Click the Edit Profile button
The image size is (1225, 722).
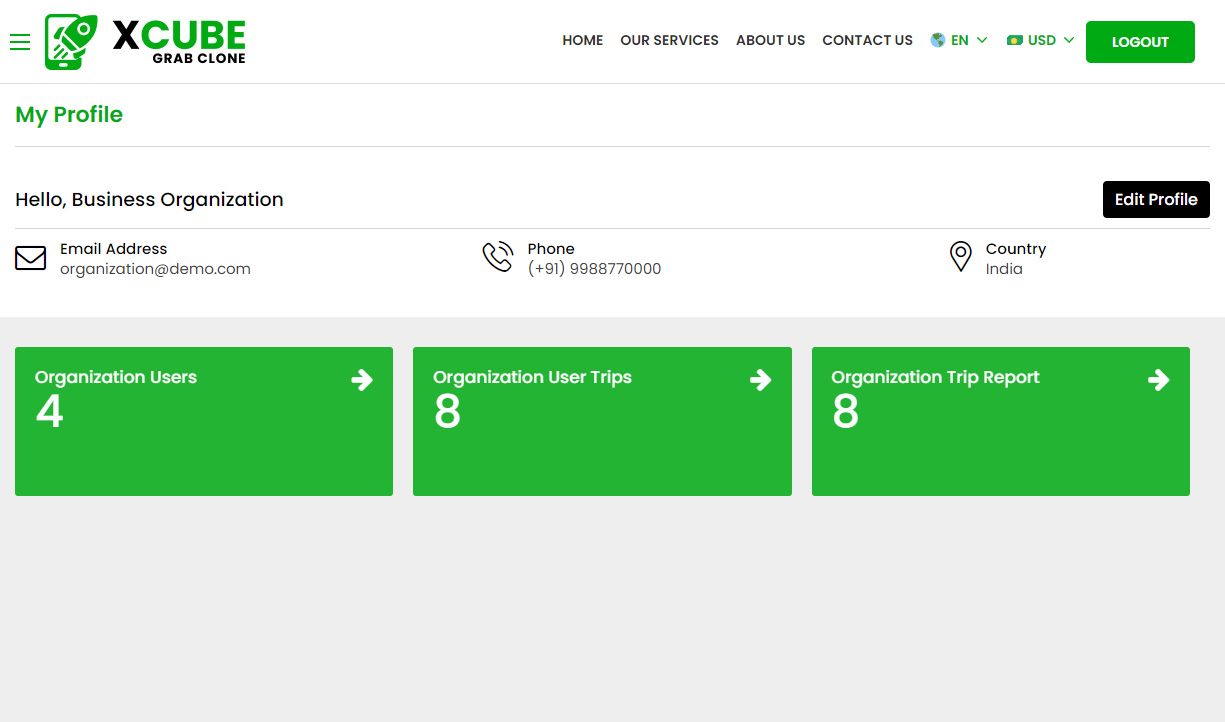click(1156, 200)
